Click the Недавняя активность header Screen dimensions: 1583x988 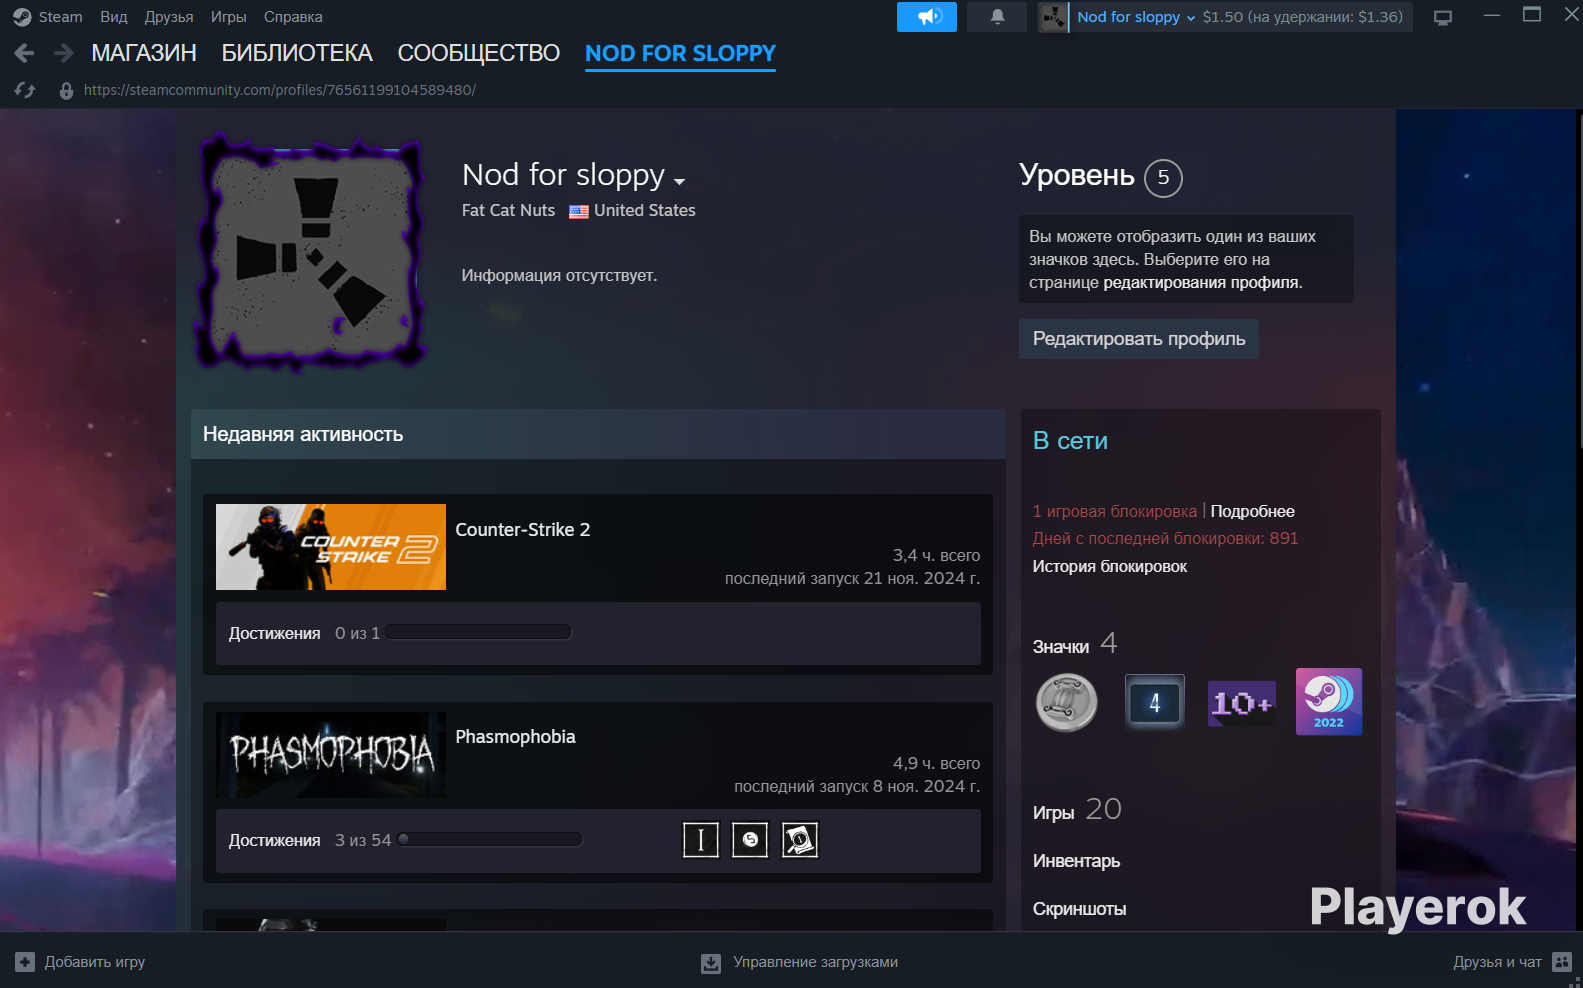coord(598,434)
